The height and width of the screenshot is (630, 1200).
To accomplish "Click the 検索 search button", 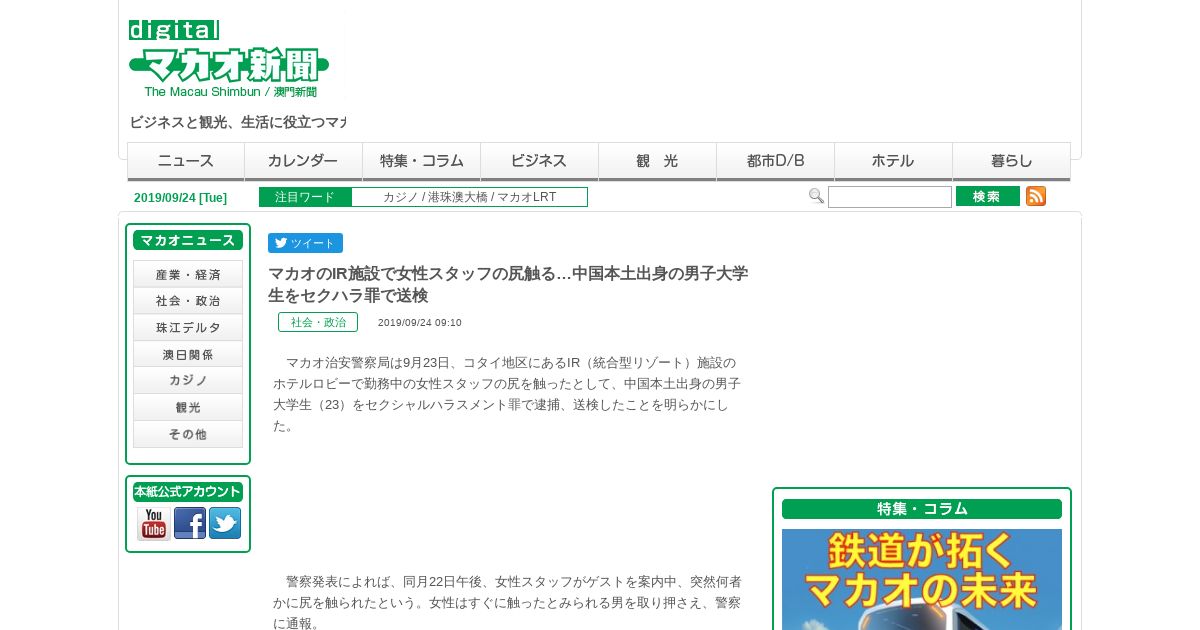I will pyautogui.click(x=988, y=196).
